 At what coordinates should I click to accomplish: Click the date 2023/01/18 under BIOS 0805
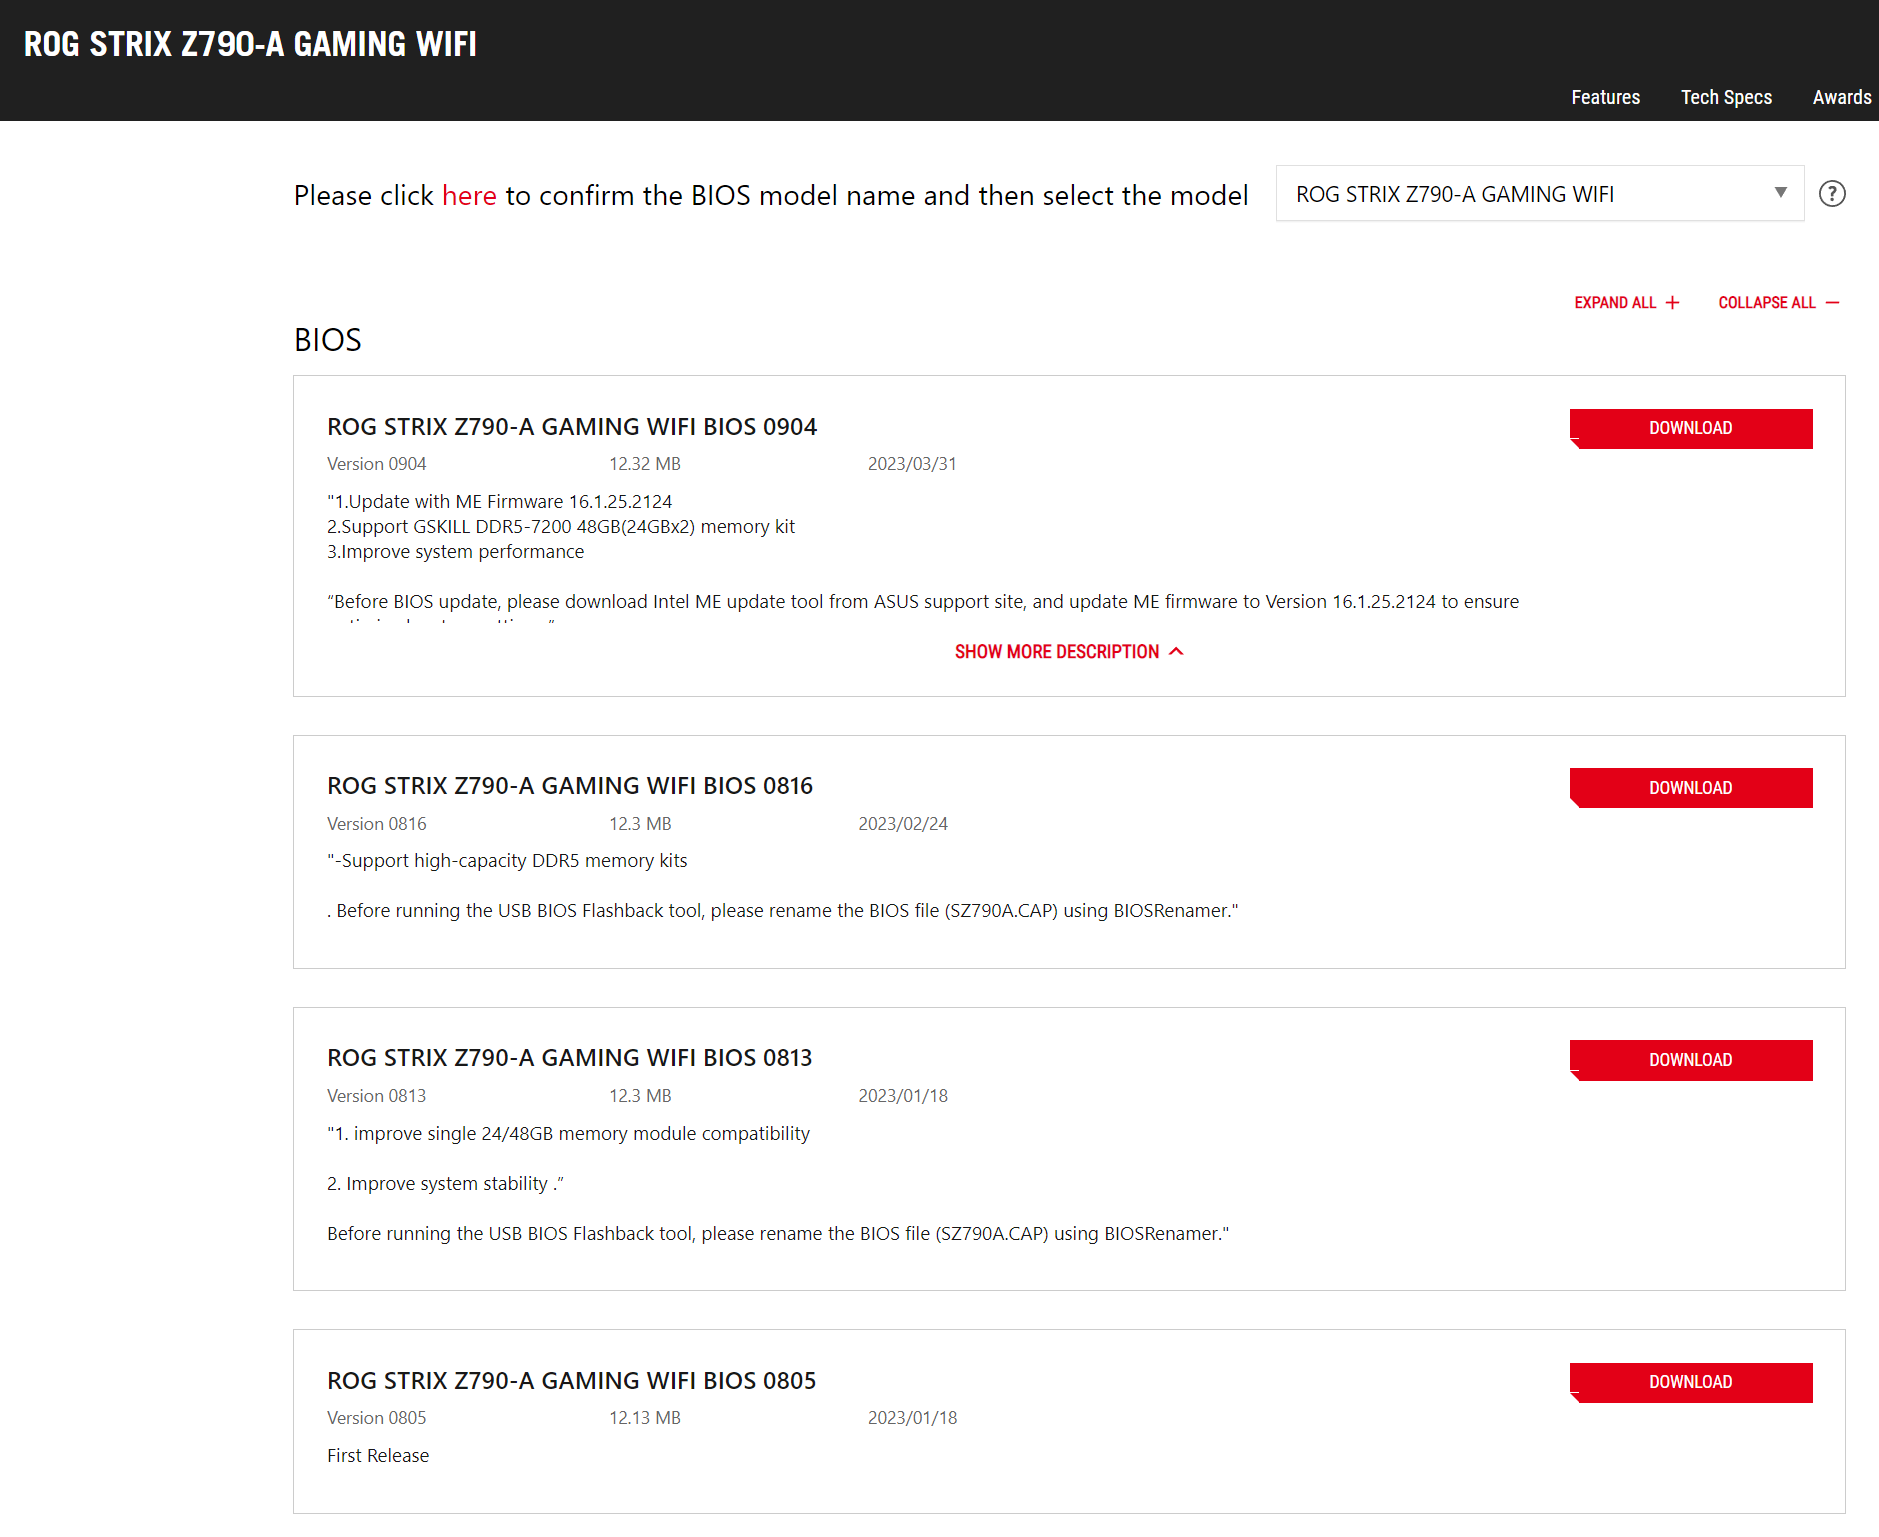click(x=913, y=1418)
